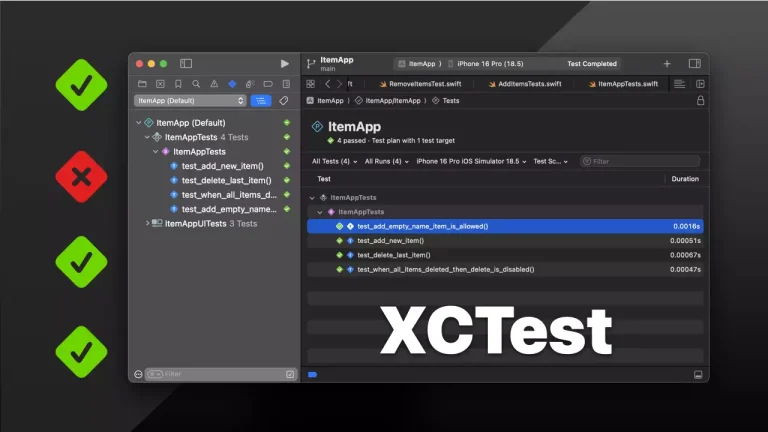Open the Bookmark navigator icon
The height and width of the screenshot is (432, 768).
tap(178, 84)
